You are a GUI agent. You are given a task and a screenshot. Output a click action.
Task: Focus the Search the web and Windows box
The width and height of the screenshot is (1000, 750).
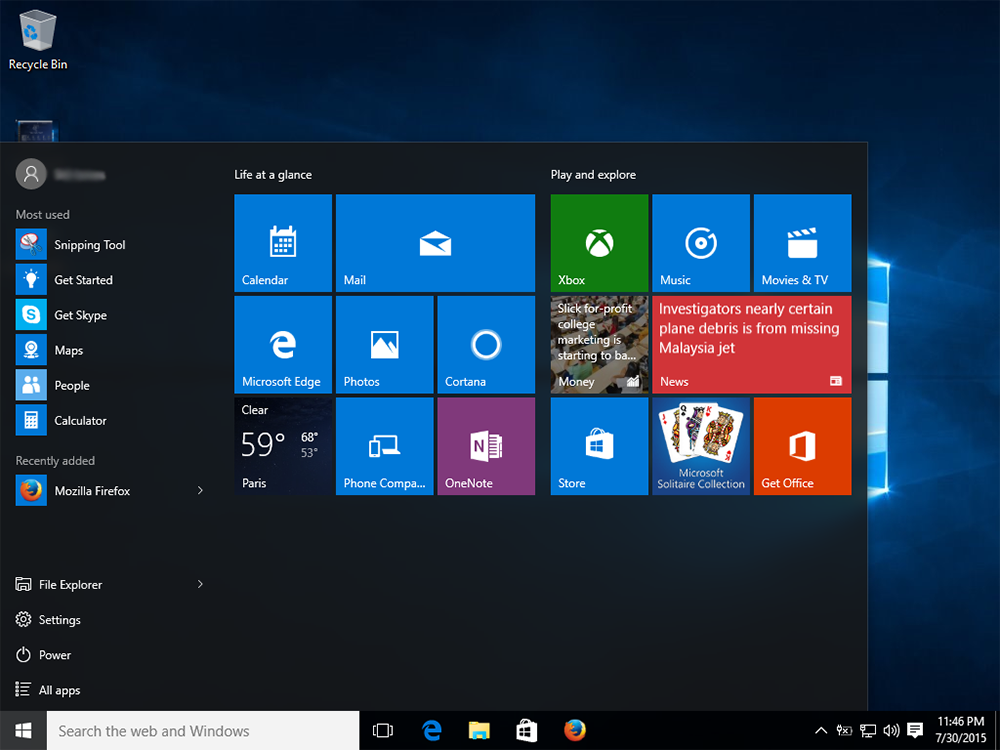coord(203,730)
